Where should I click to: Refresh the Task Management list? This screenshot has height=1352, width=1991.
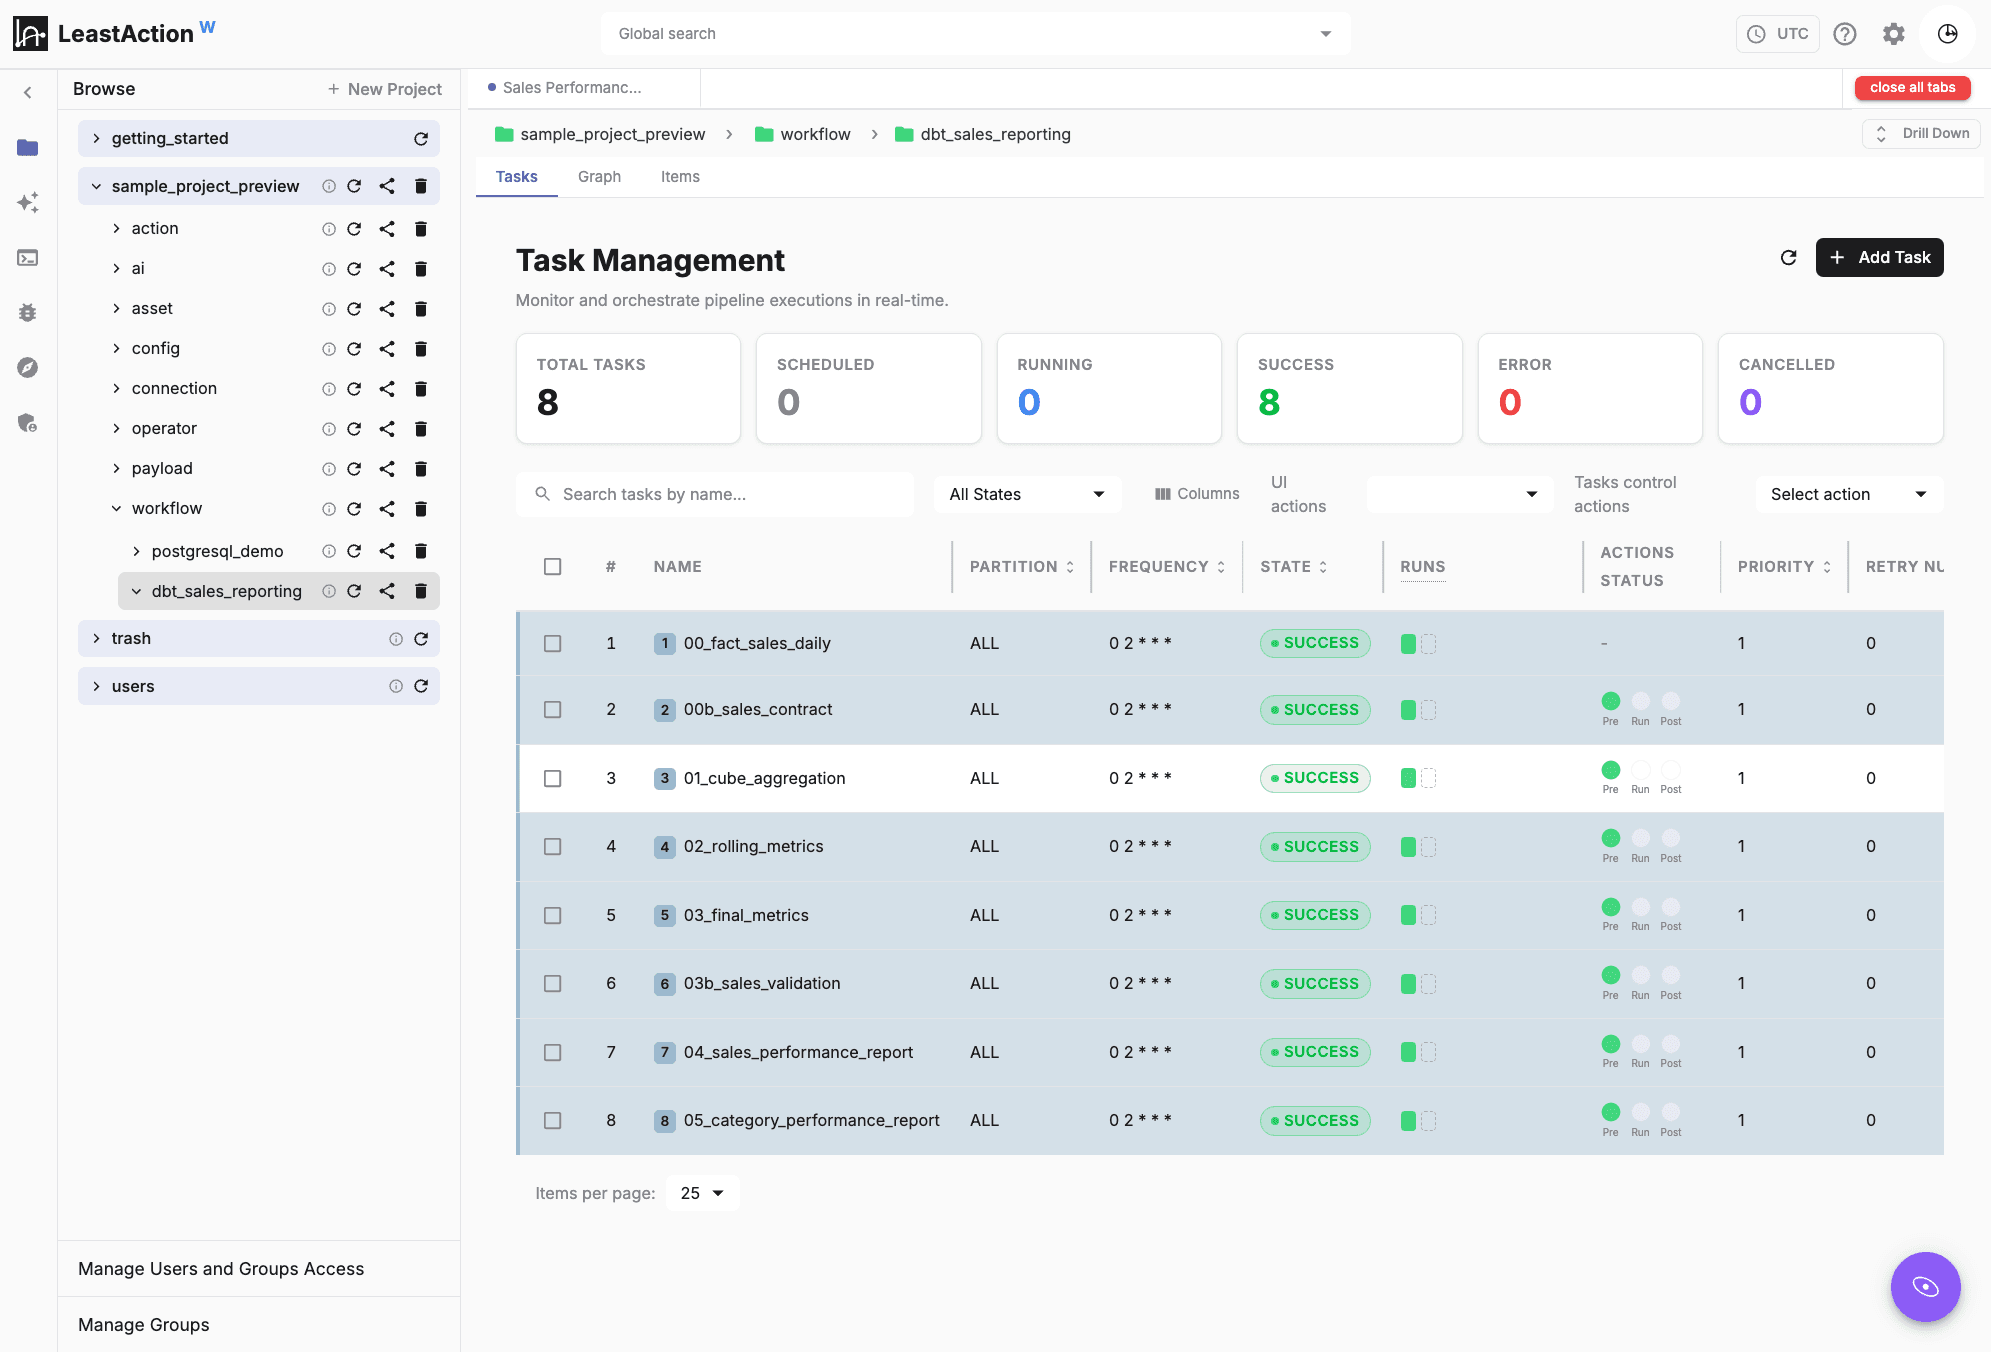(1789, 258)
